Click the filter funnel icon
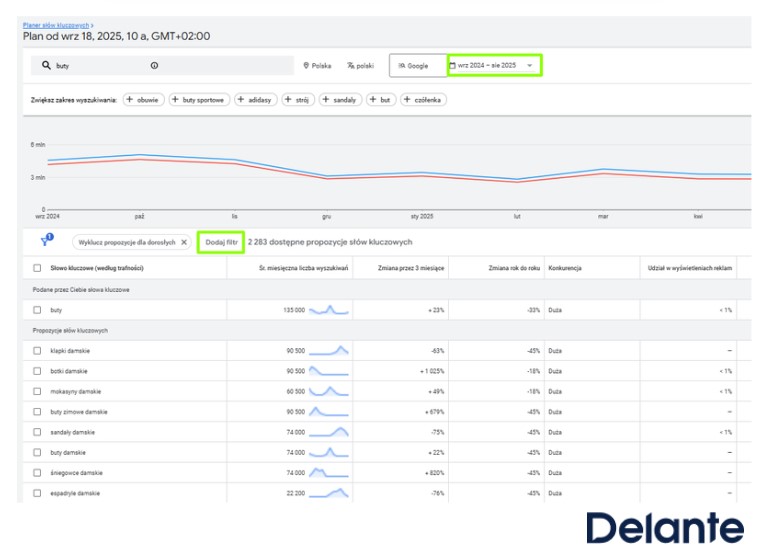 coord(46,241)
